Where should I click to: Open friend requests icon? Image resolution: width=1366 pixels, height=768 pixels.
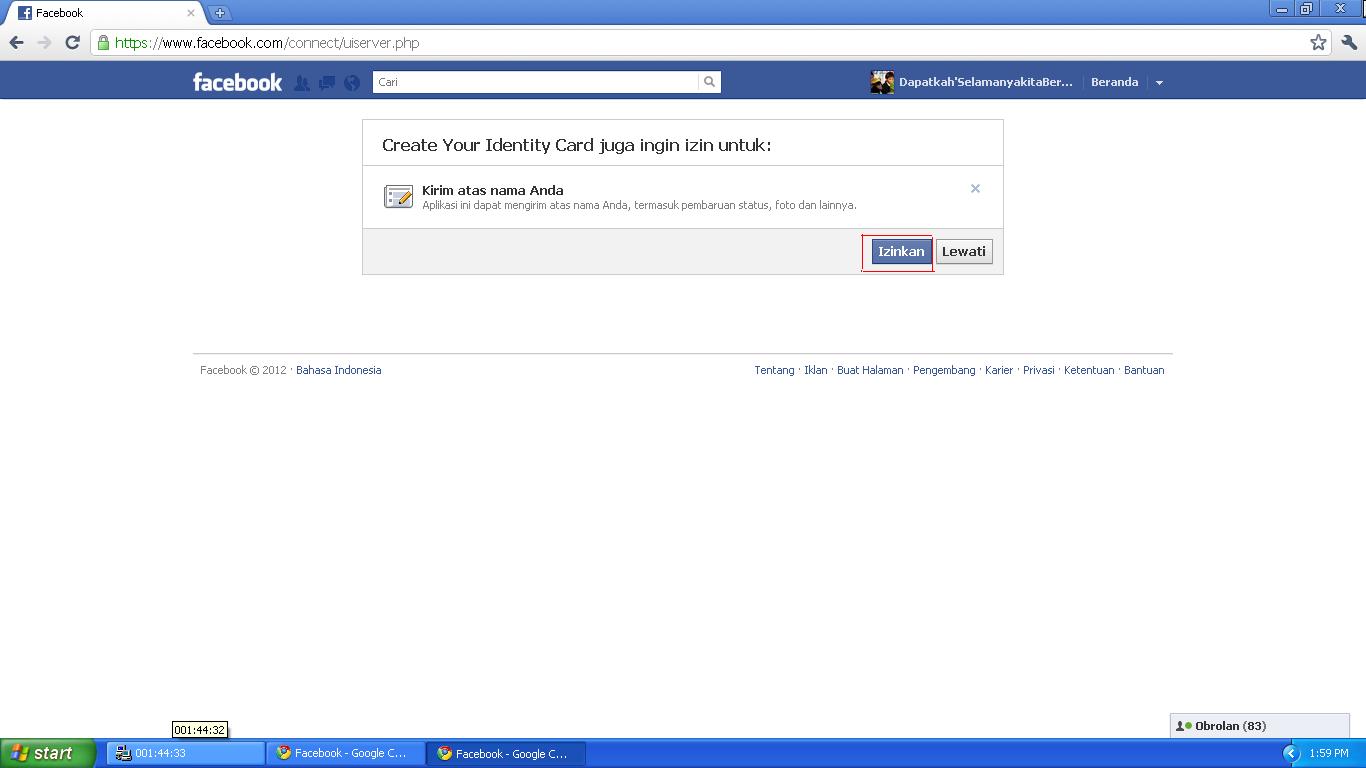pyautogui.click(x=302, y=83)
